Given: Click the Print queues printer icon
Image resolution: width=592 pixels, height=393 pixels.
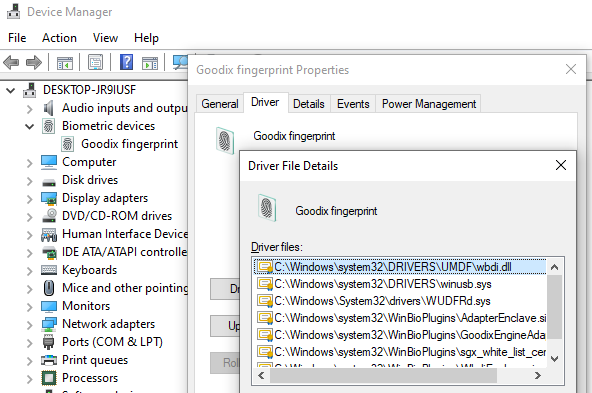Looking at the screenshot, I should pyautogui.click(x=49, y=360).
